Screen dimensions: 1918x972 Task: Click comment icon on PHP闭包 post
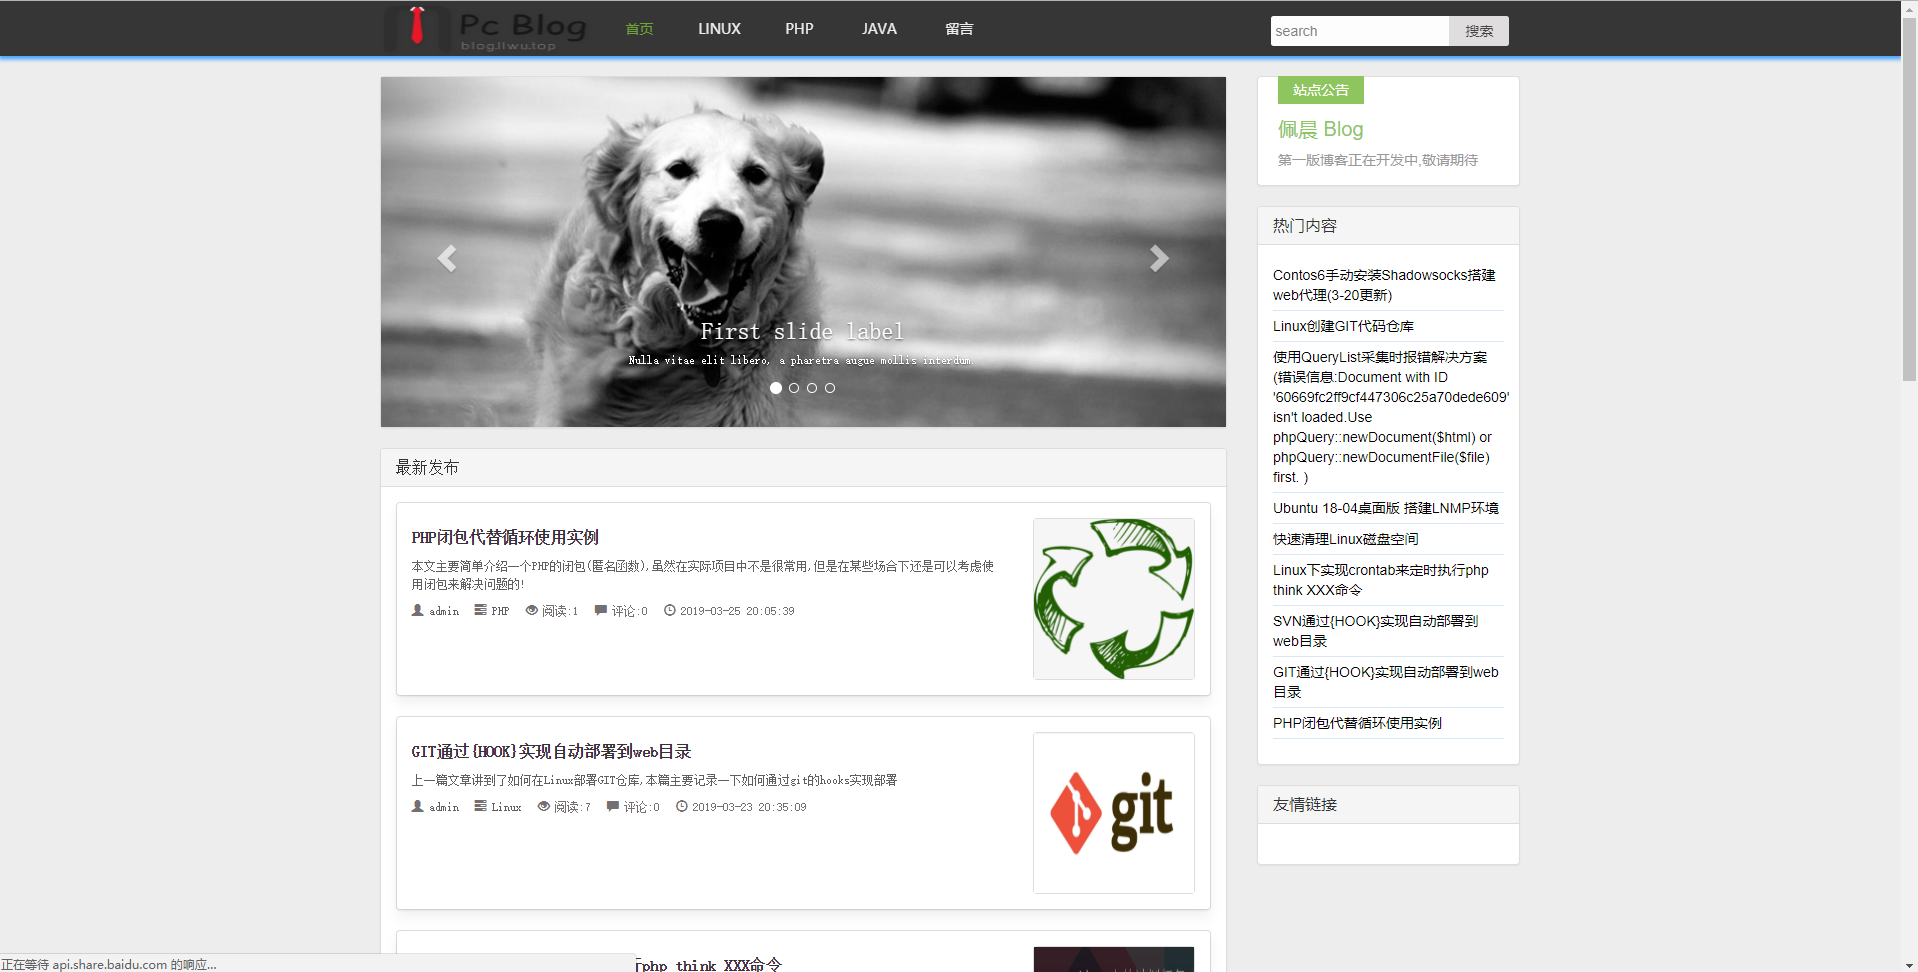click(601, 610)
